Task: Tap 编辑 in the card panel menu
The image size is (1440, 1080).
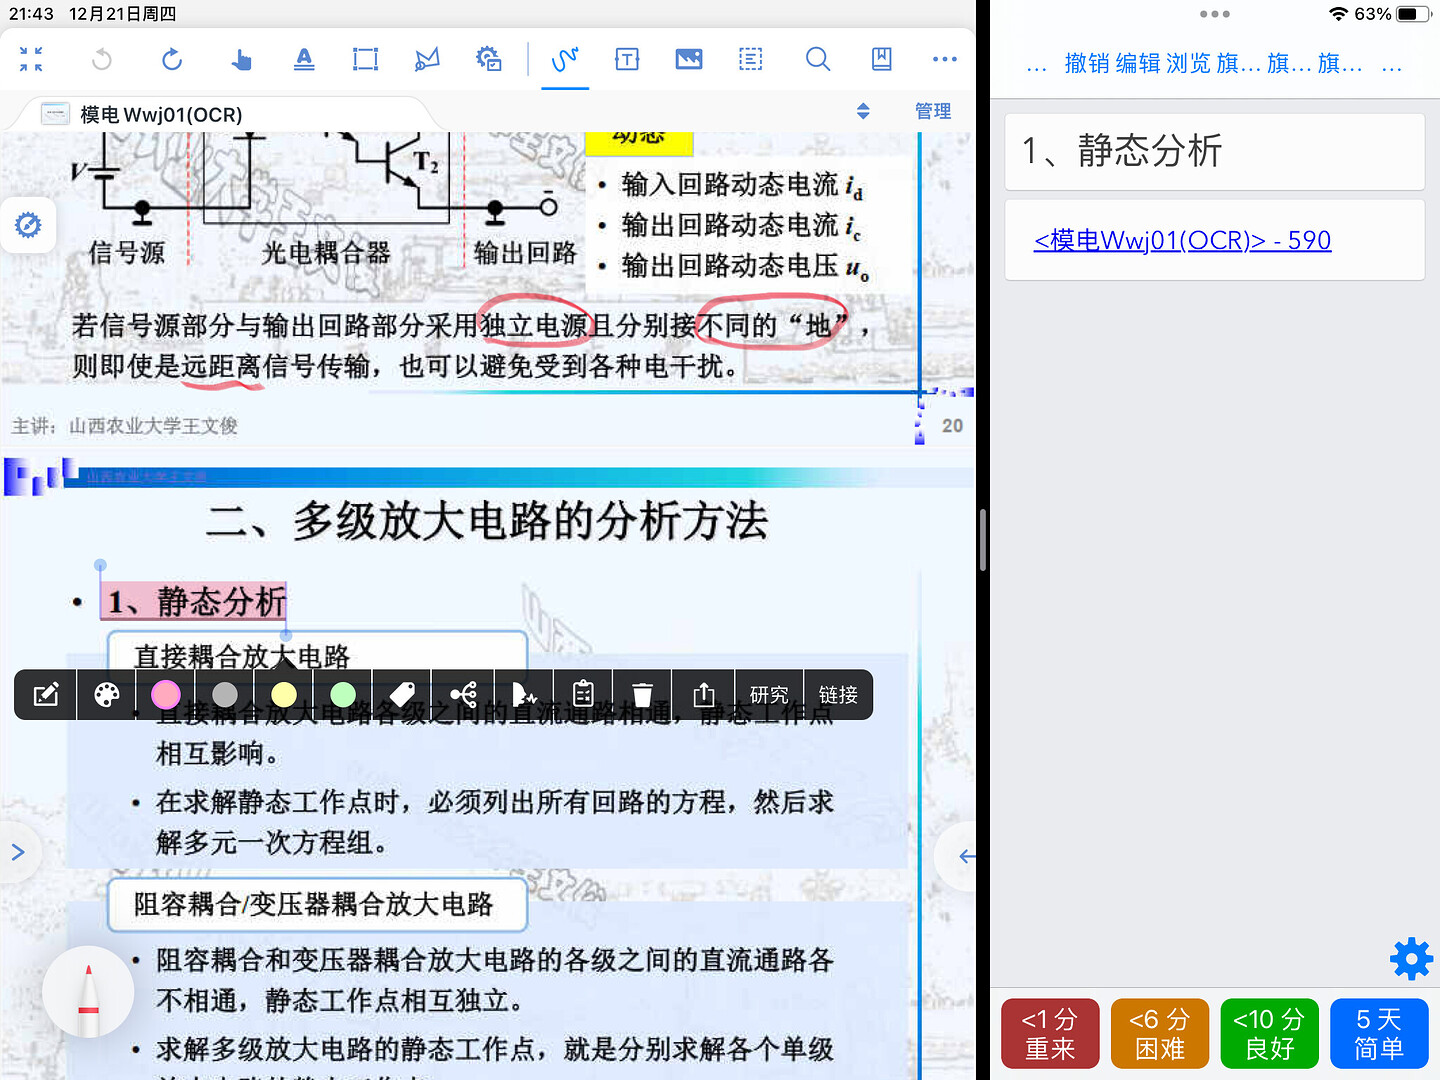Action: click(1138, 64)
